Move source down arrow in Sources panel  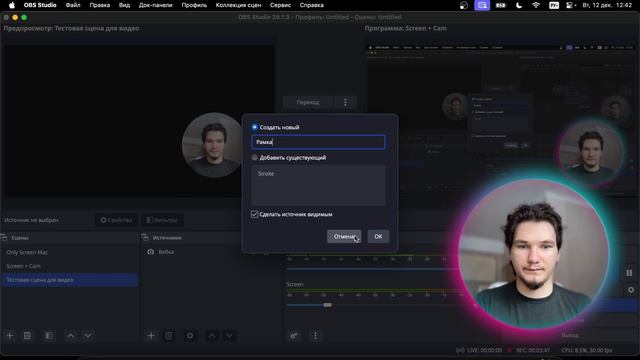pos(229,336)
